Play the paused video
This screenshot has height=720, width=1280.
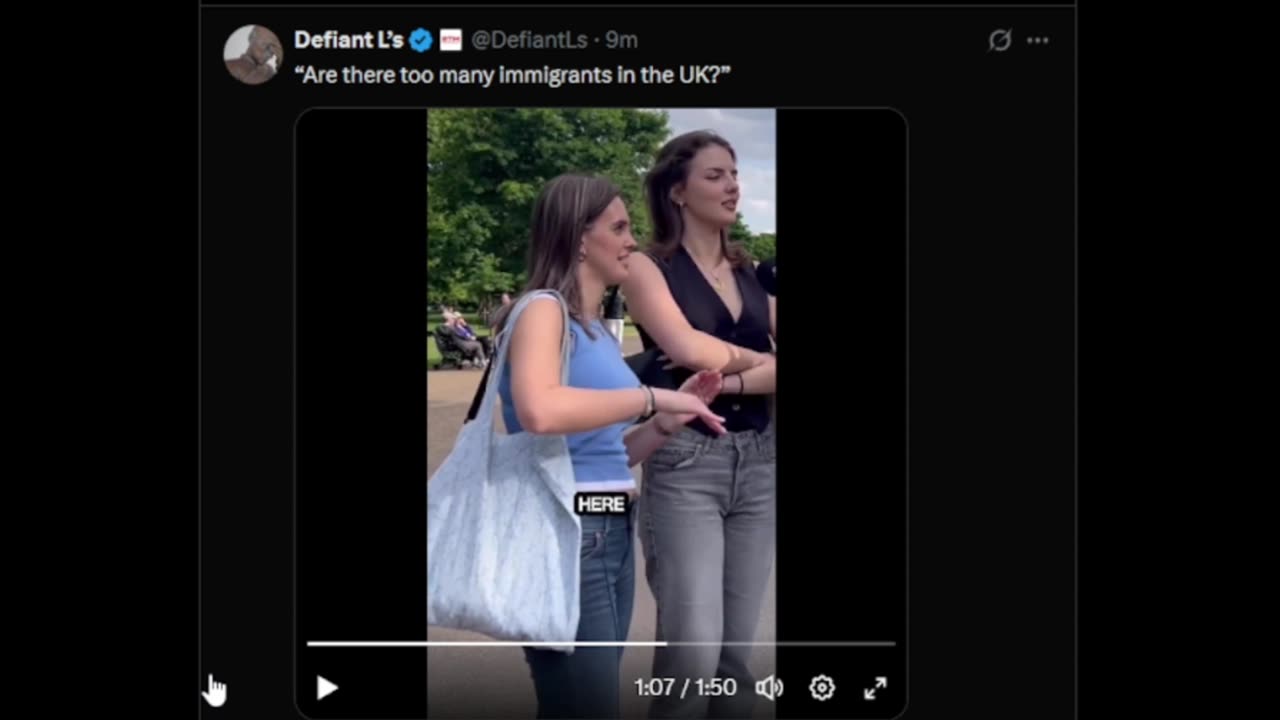pyautogui.click(x=327, y=688)
